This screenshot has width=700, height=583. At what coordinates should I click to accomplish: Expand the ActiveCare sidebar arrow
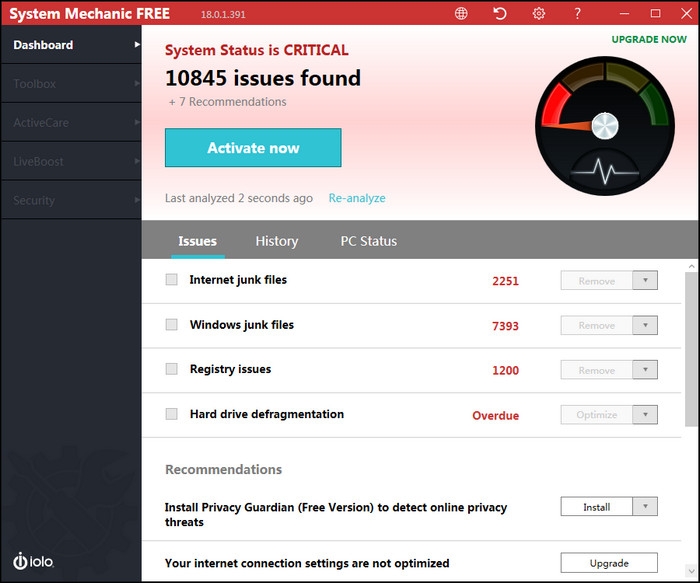coord(137,122)
